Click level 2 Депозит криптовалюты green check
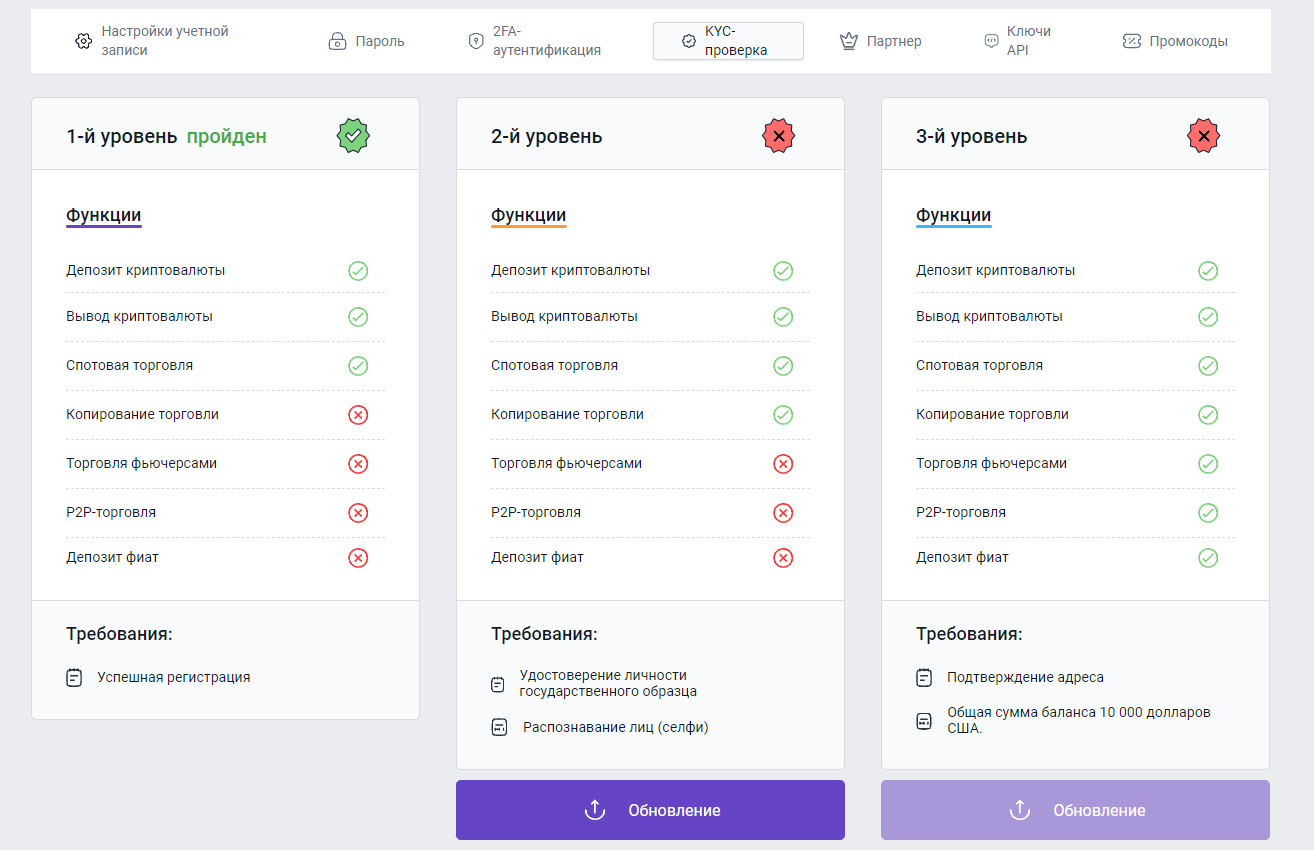1314x850 pixels. pos(783,271)
